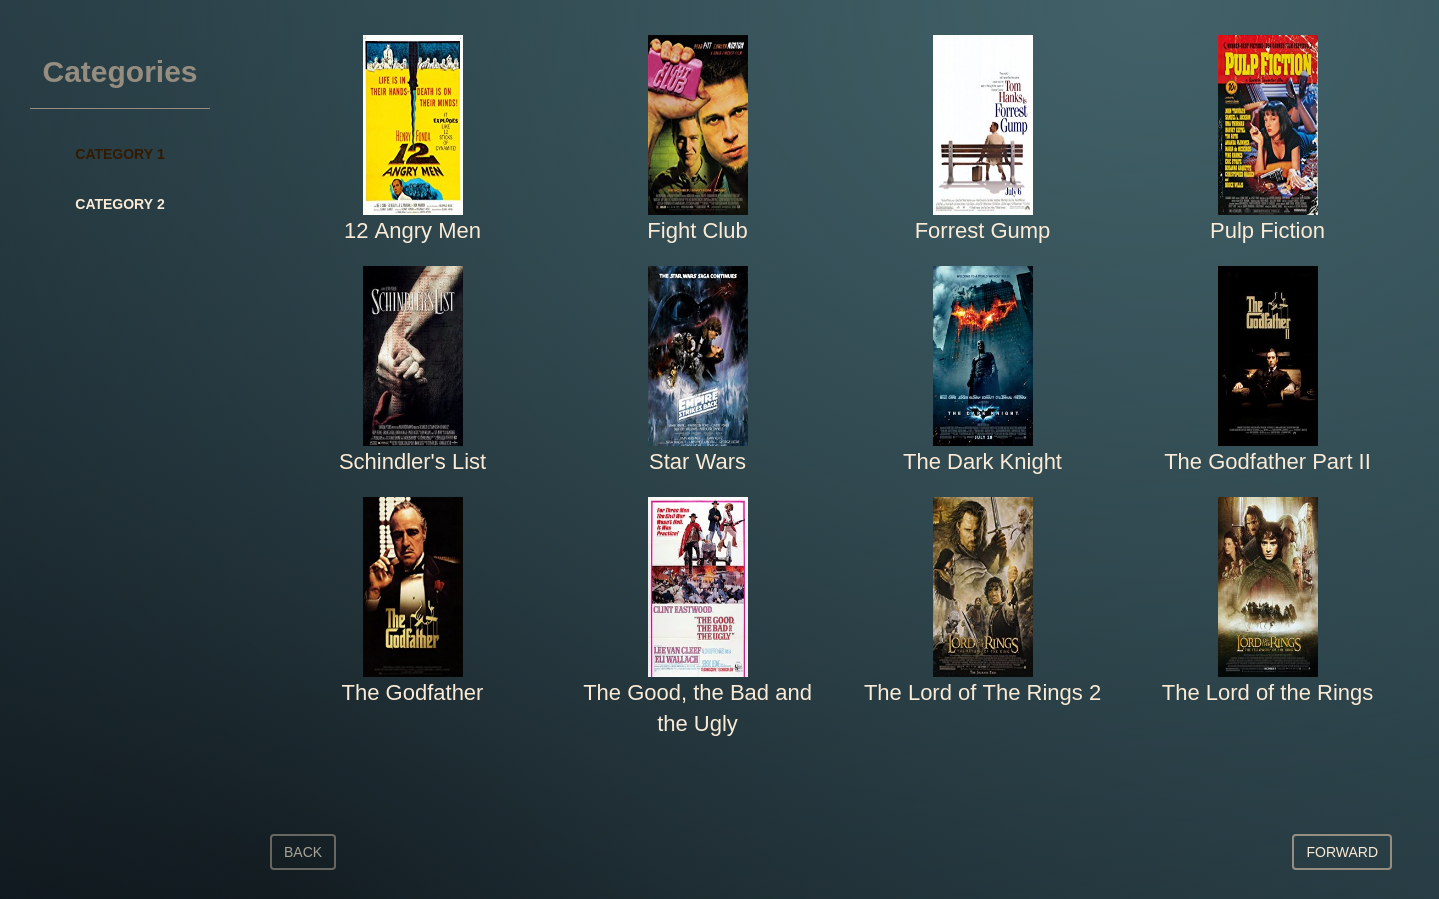1439x899 pixels.
Task: Select Category 2 in the sidebar
Action: [x=120, y=204]
